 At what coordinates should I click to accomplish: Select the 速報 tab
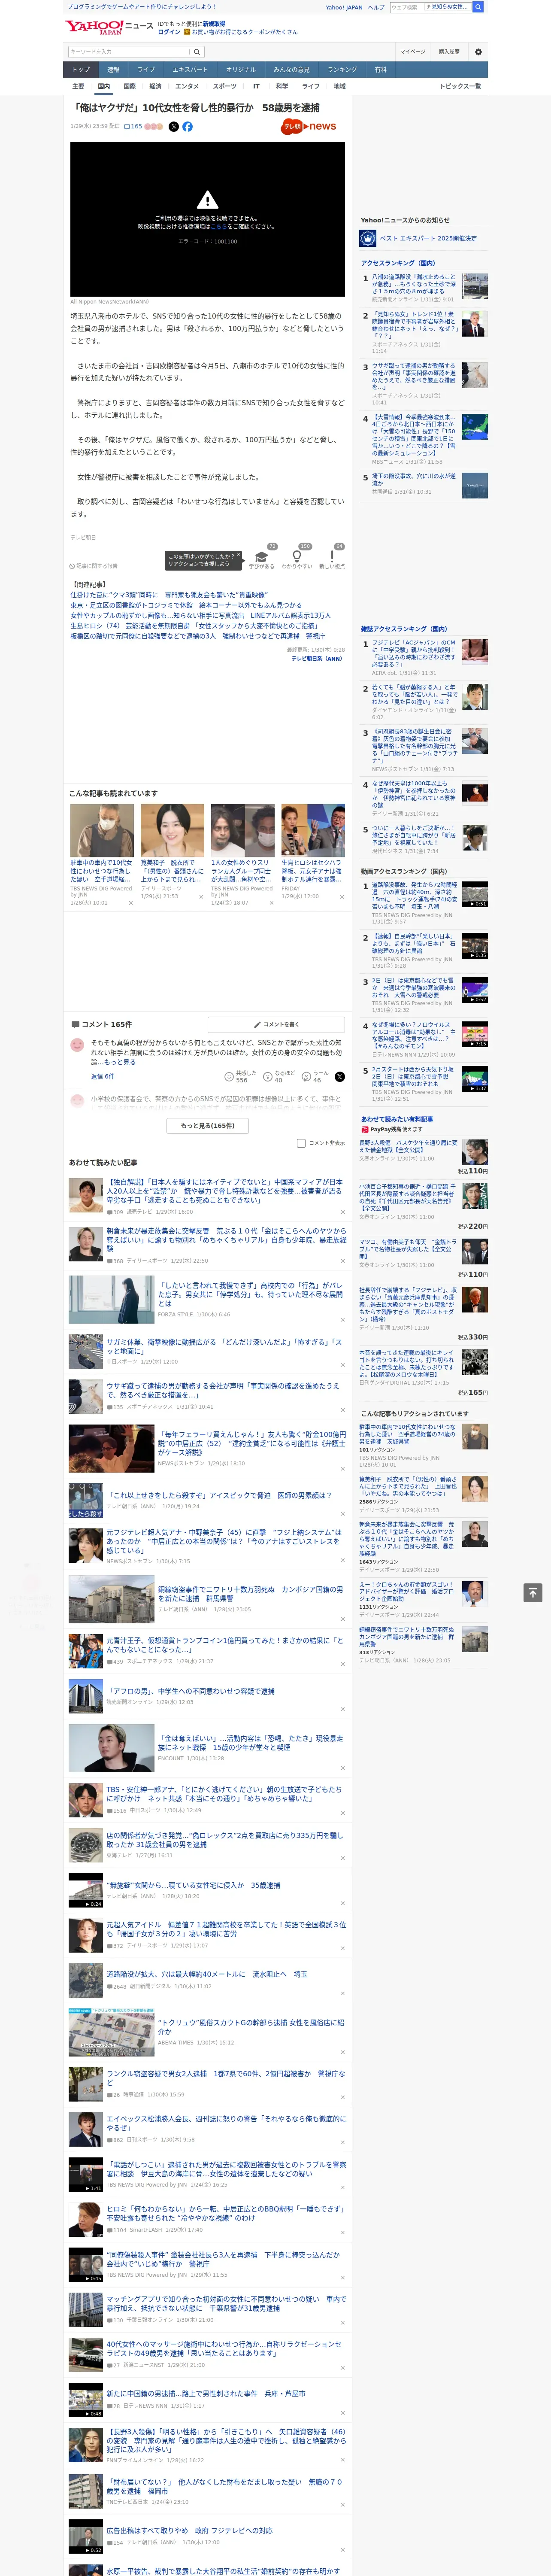113,70
